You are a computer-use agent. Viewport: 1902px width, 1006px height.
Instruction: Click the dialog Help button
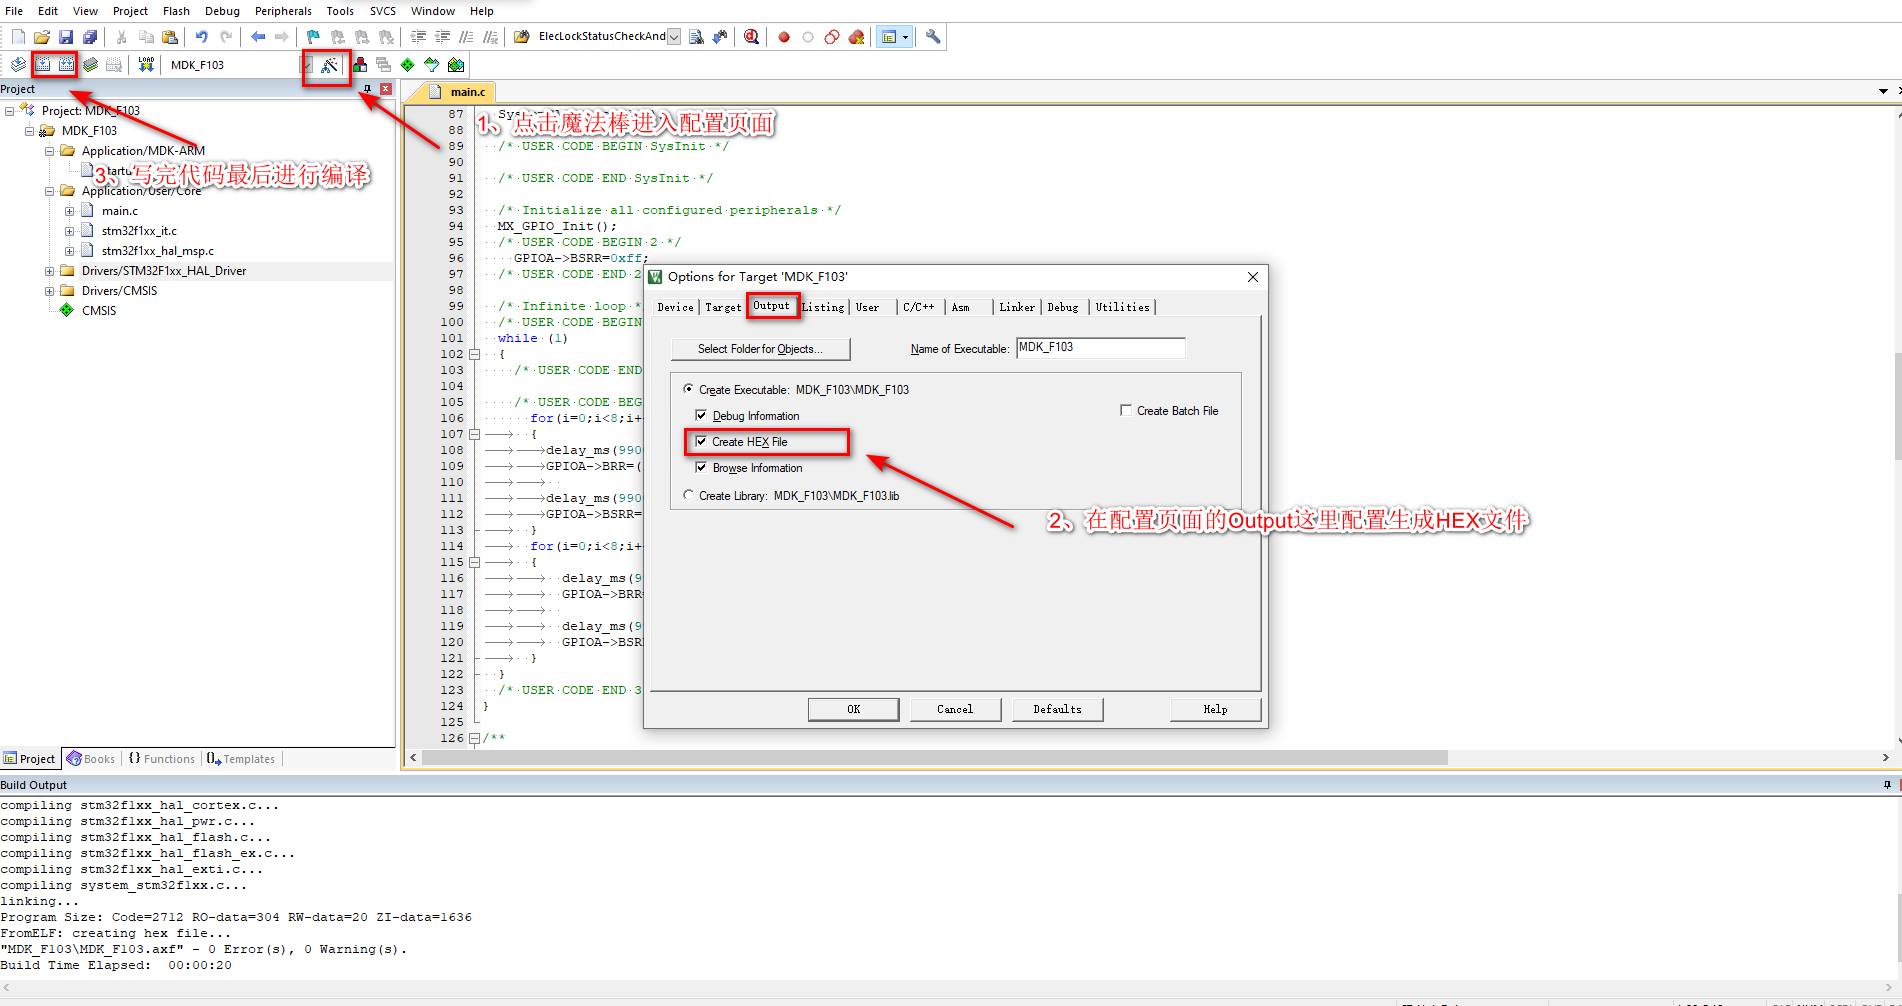1215,709
